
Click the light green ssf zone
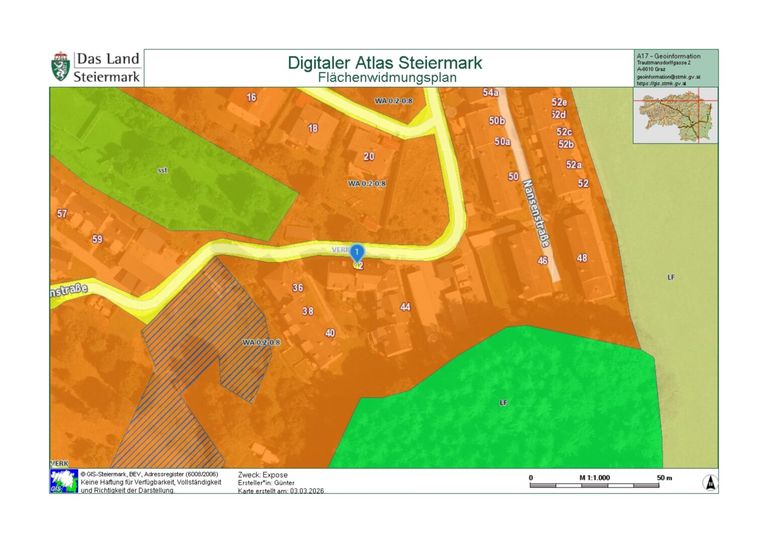(x=160, y=170)
